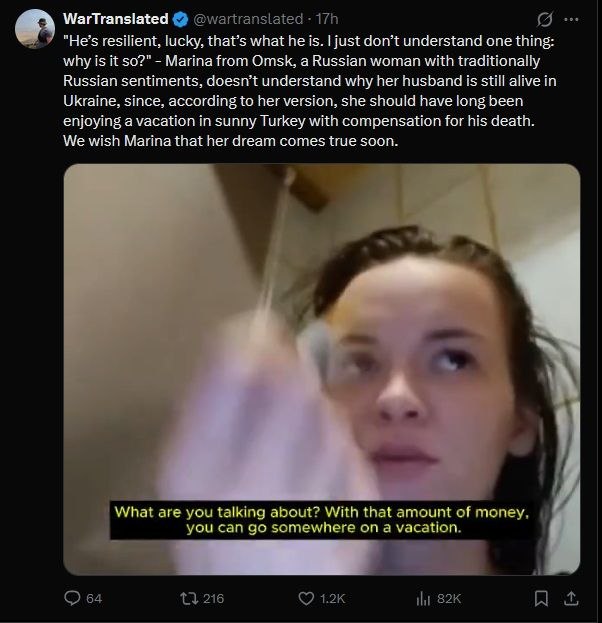Viewport: 602px width, 623px height.
Task: Open the @wartranslated handle link
Action: tap(248, 19)
